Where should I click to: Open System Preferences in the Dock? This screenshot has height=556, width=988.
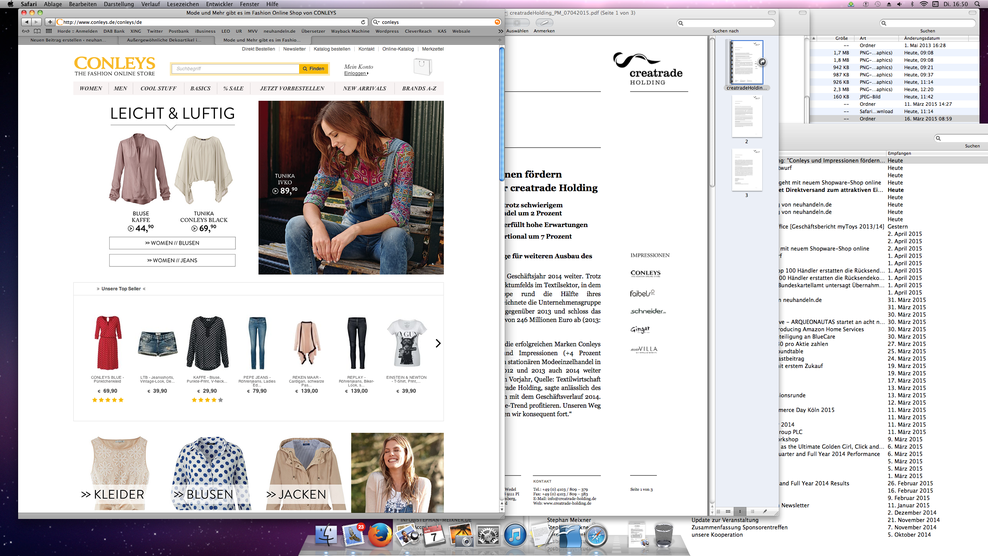[488, 536]
